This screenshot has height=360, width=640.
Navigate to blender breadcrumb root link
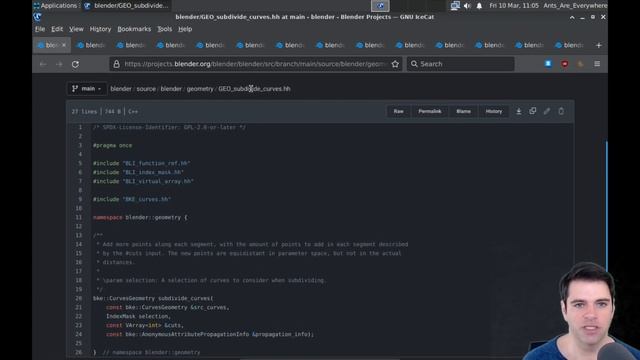[x=121, y=89]
